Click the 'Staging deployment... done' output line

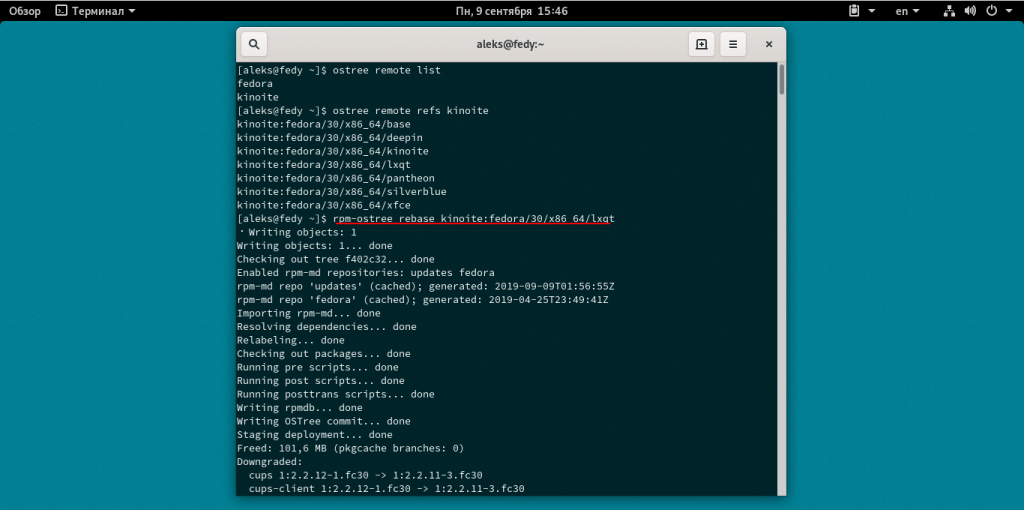coord(314,435)
